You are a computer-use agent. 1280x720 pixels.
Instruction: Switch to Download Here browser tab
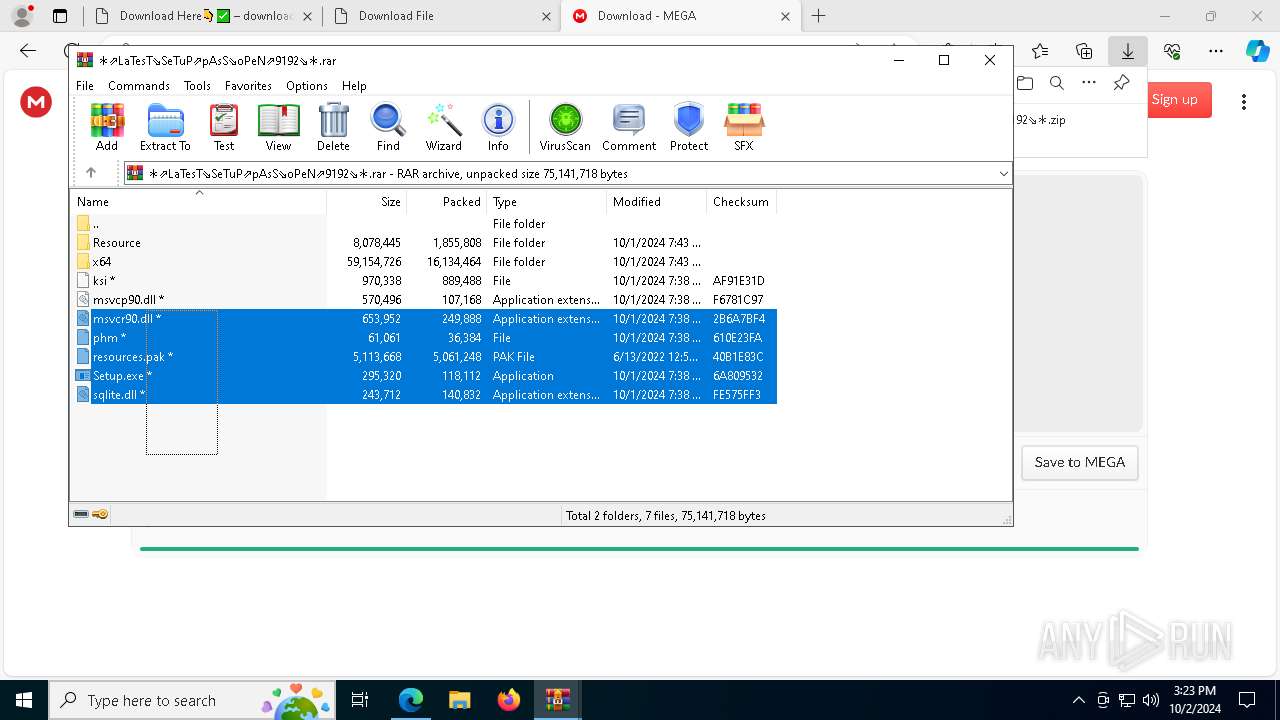tap(202, 16)
